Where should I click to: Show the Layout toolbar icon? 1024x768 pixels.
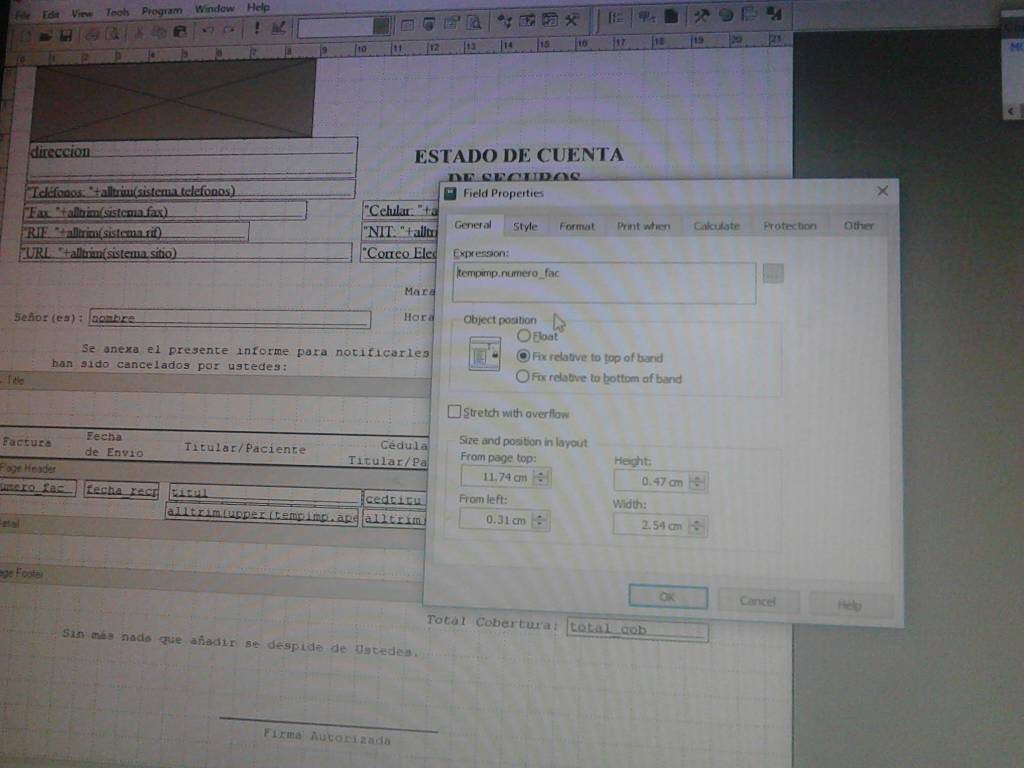748,14
